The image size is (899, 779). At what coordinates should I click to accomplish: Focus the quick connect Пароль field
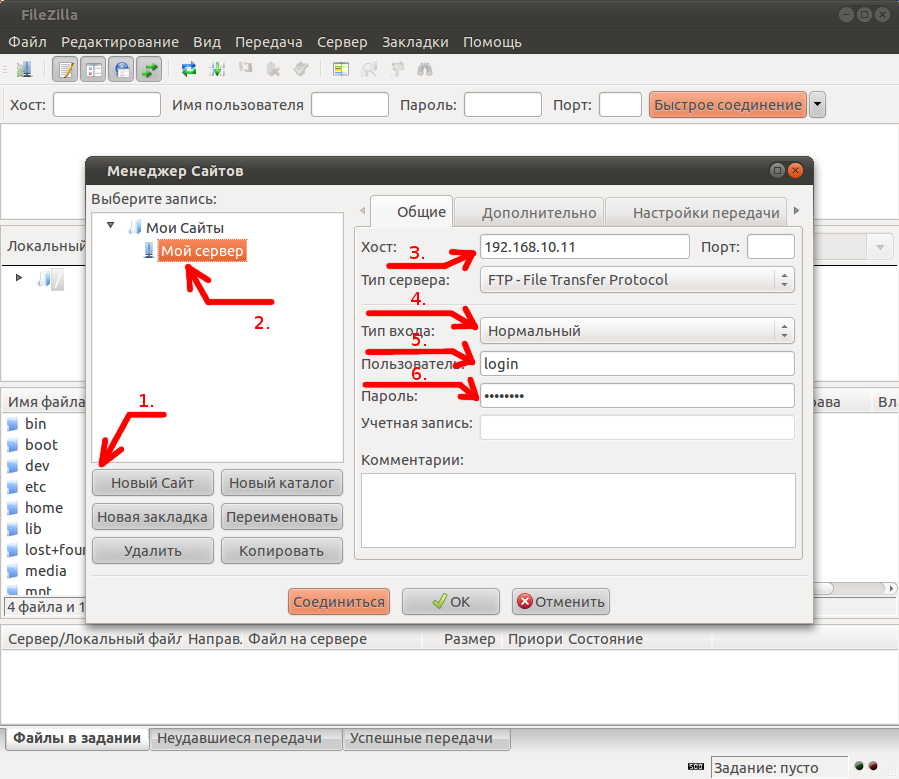[x=503, y=105]
